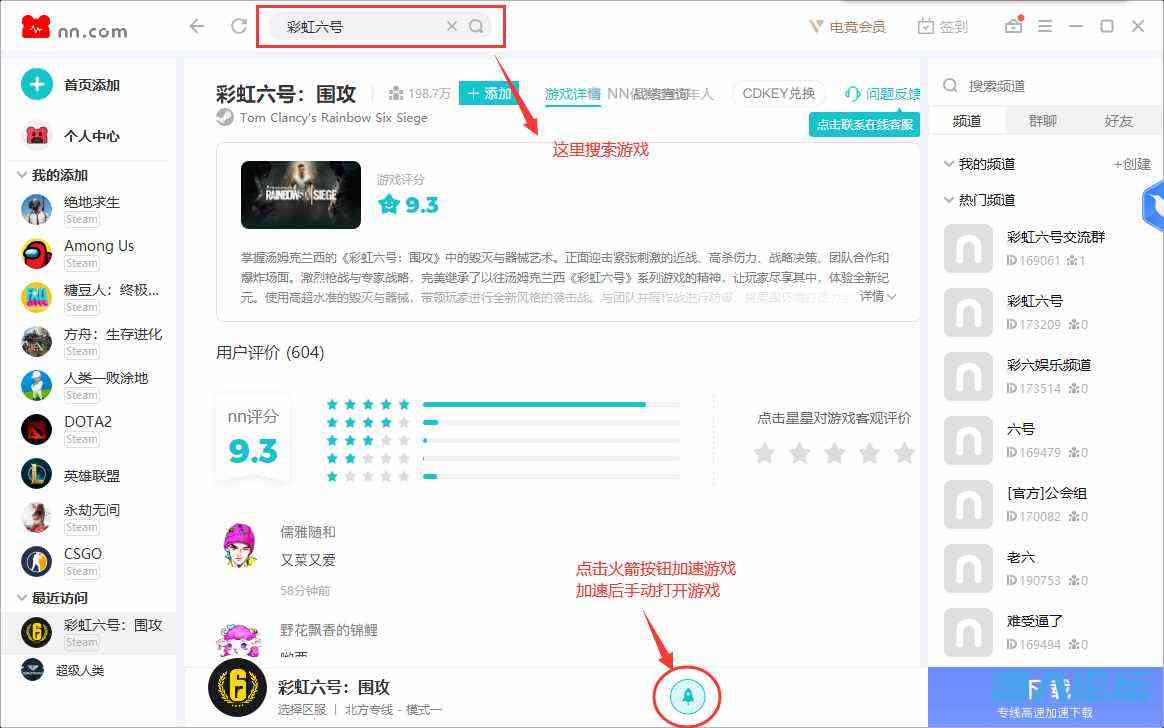1164x728 pixels.
Task: Collapse the 我的添加 section
Action: pos(22,176)
